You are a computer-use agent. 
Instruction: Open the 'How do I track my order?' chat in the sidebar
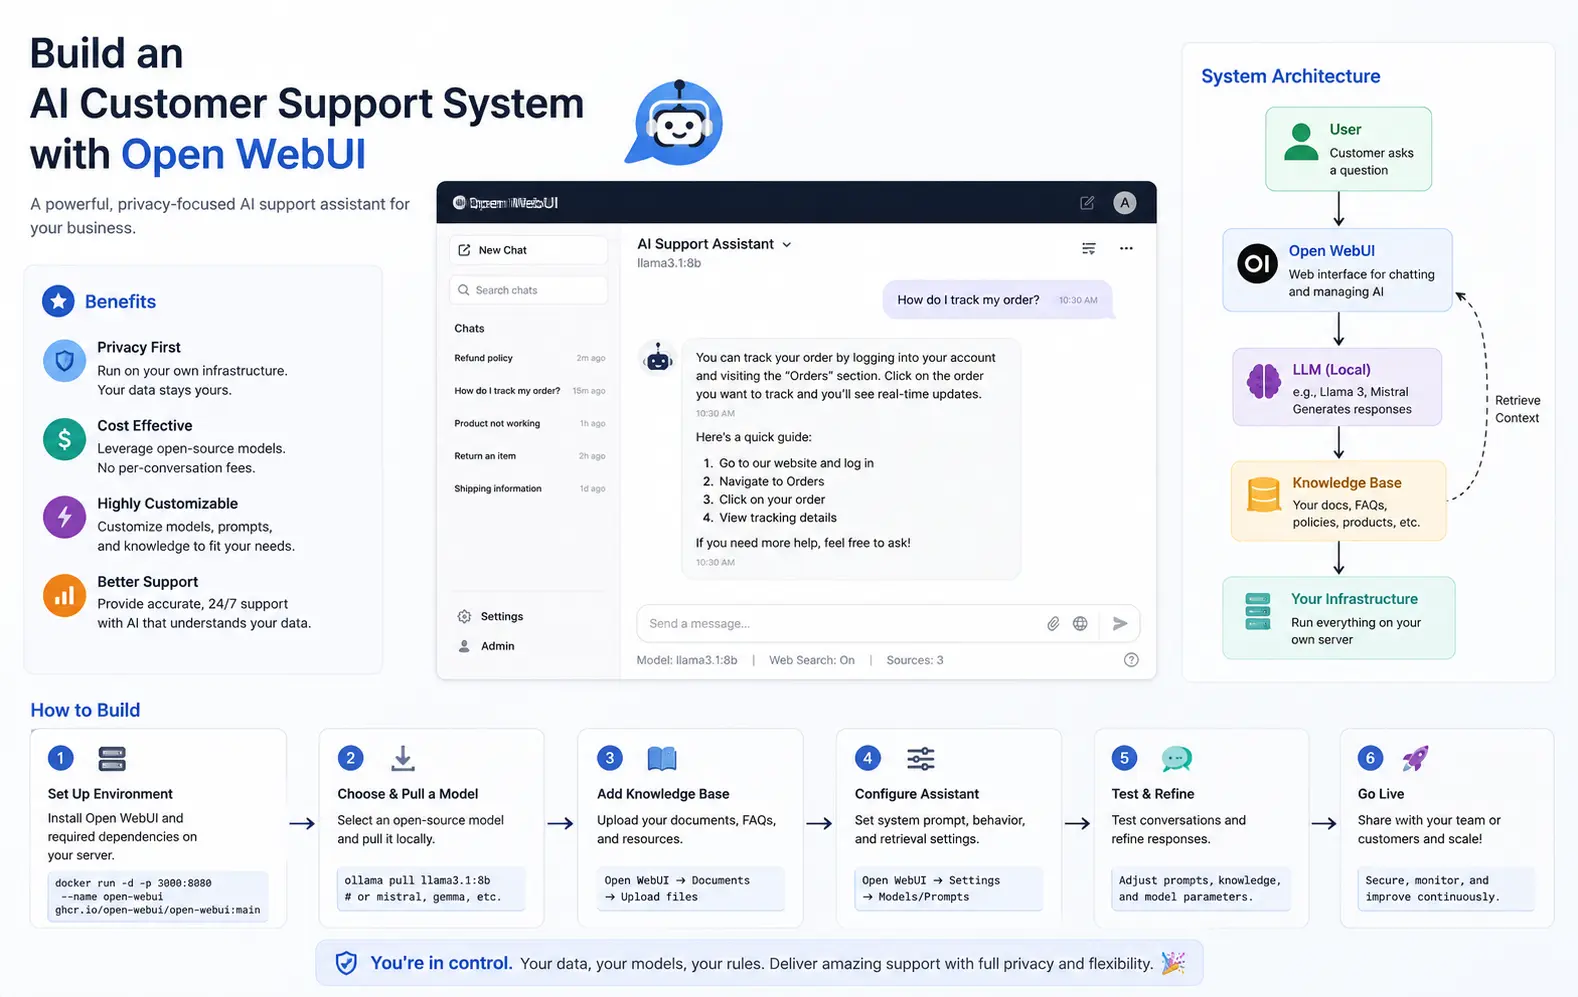[x=529, y=391]
